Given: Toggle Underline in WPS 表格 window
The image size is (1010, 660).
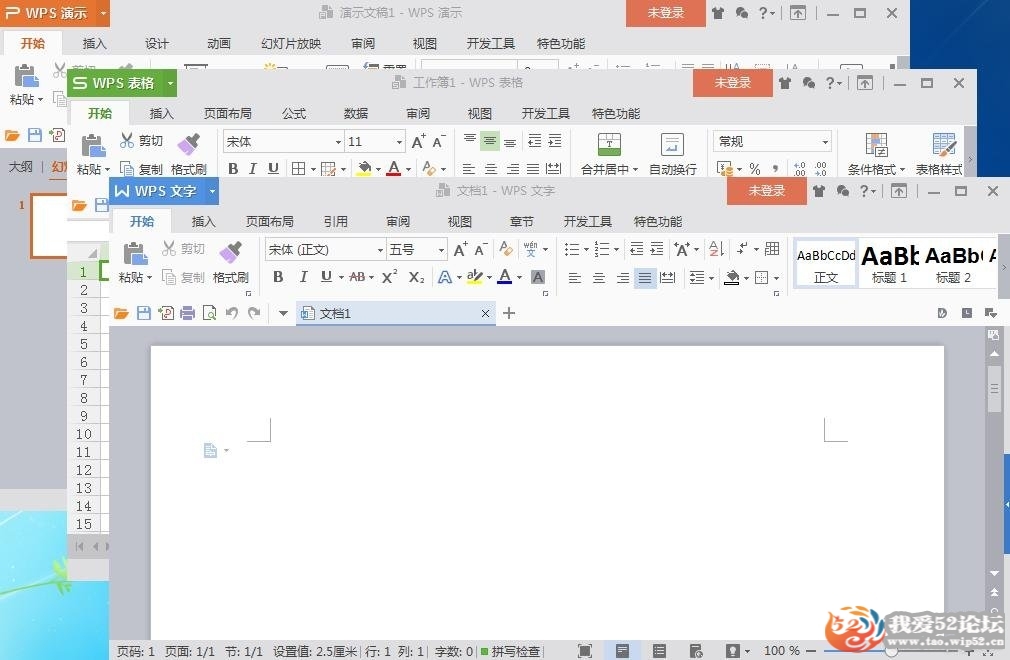Looking at the screenshot, I should tap(273, 169).
